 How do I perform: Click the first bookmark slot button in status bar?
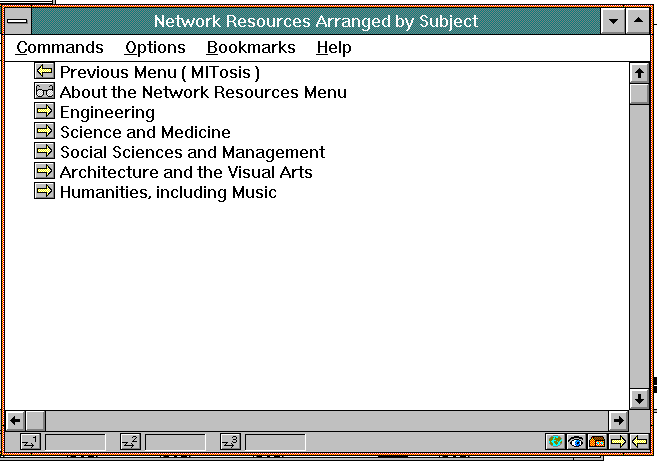[x=30, y=441]
